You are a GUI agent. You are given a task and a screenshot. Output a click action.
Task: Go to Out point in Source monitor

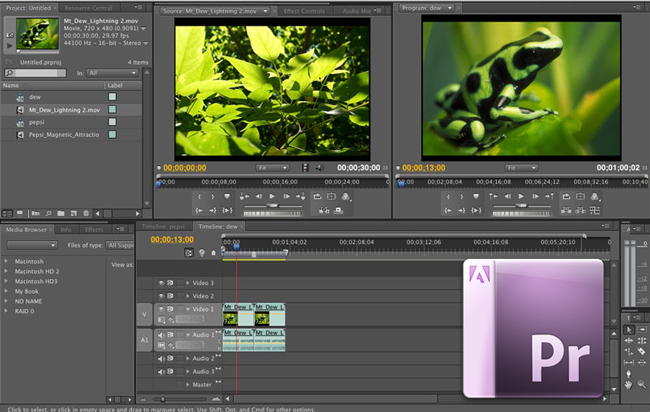213,211
